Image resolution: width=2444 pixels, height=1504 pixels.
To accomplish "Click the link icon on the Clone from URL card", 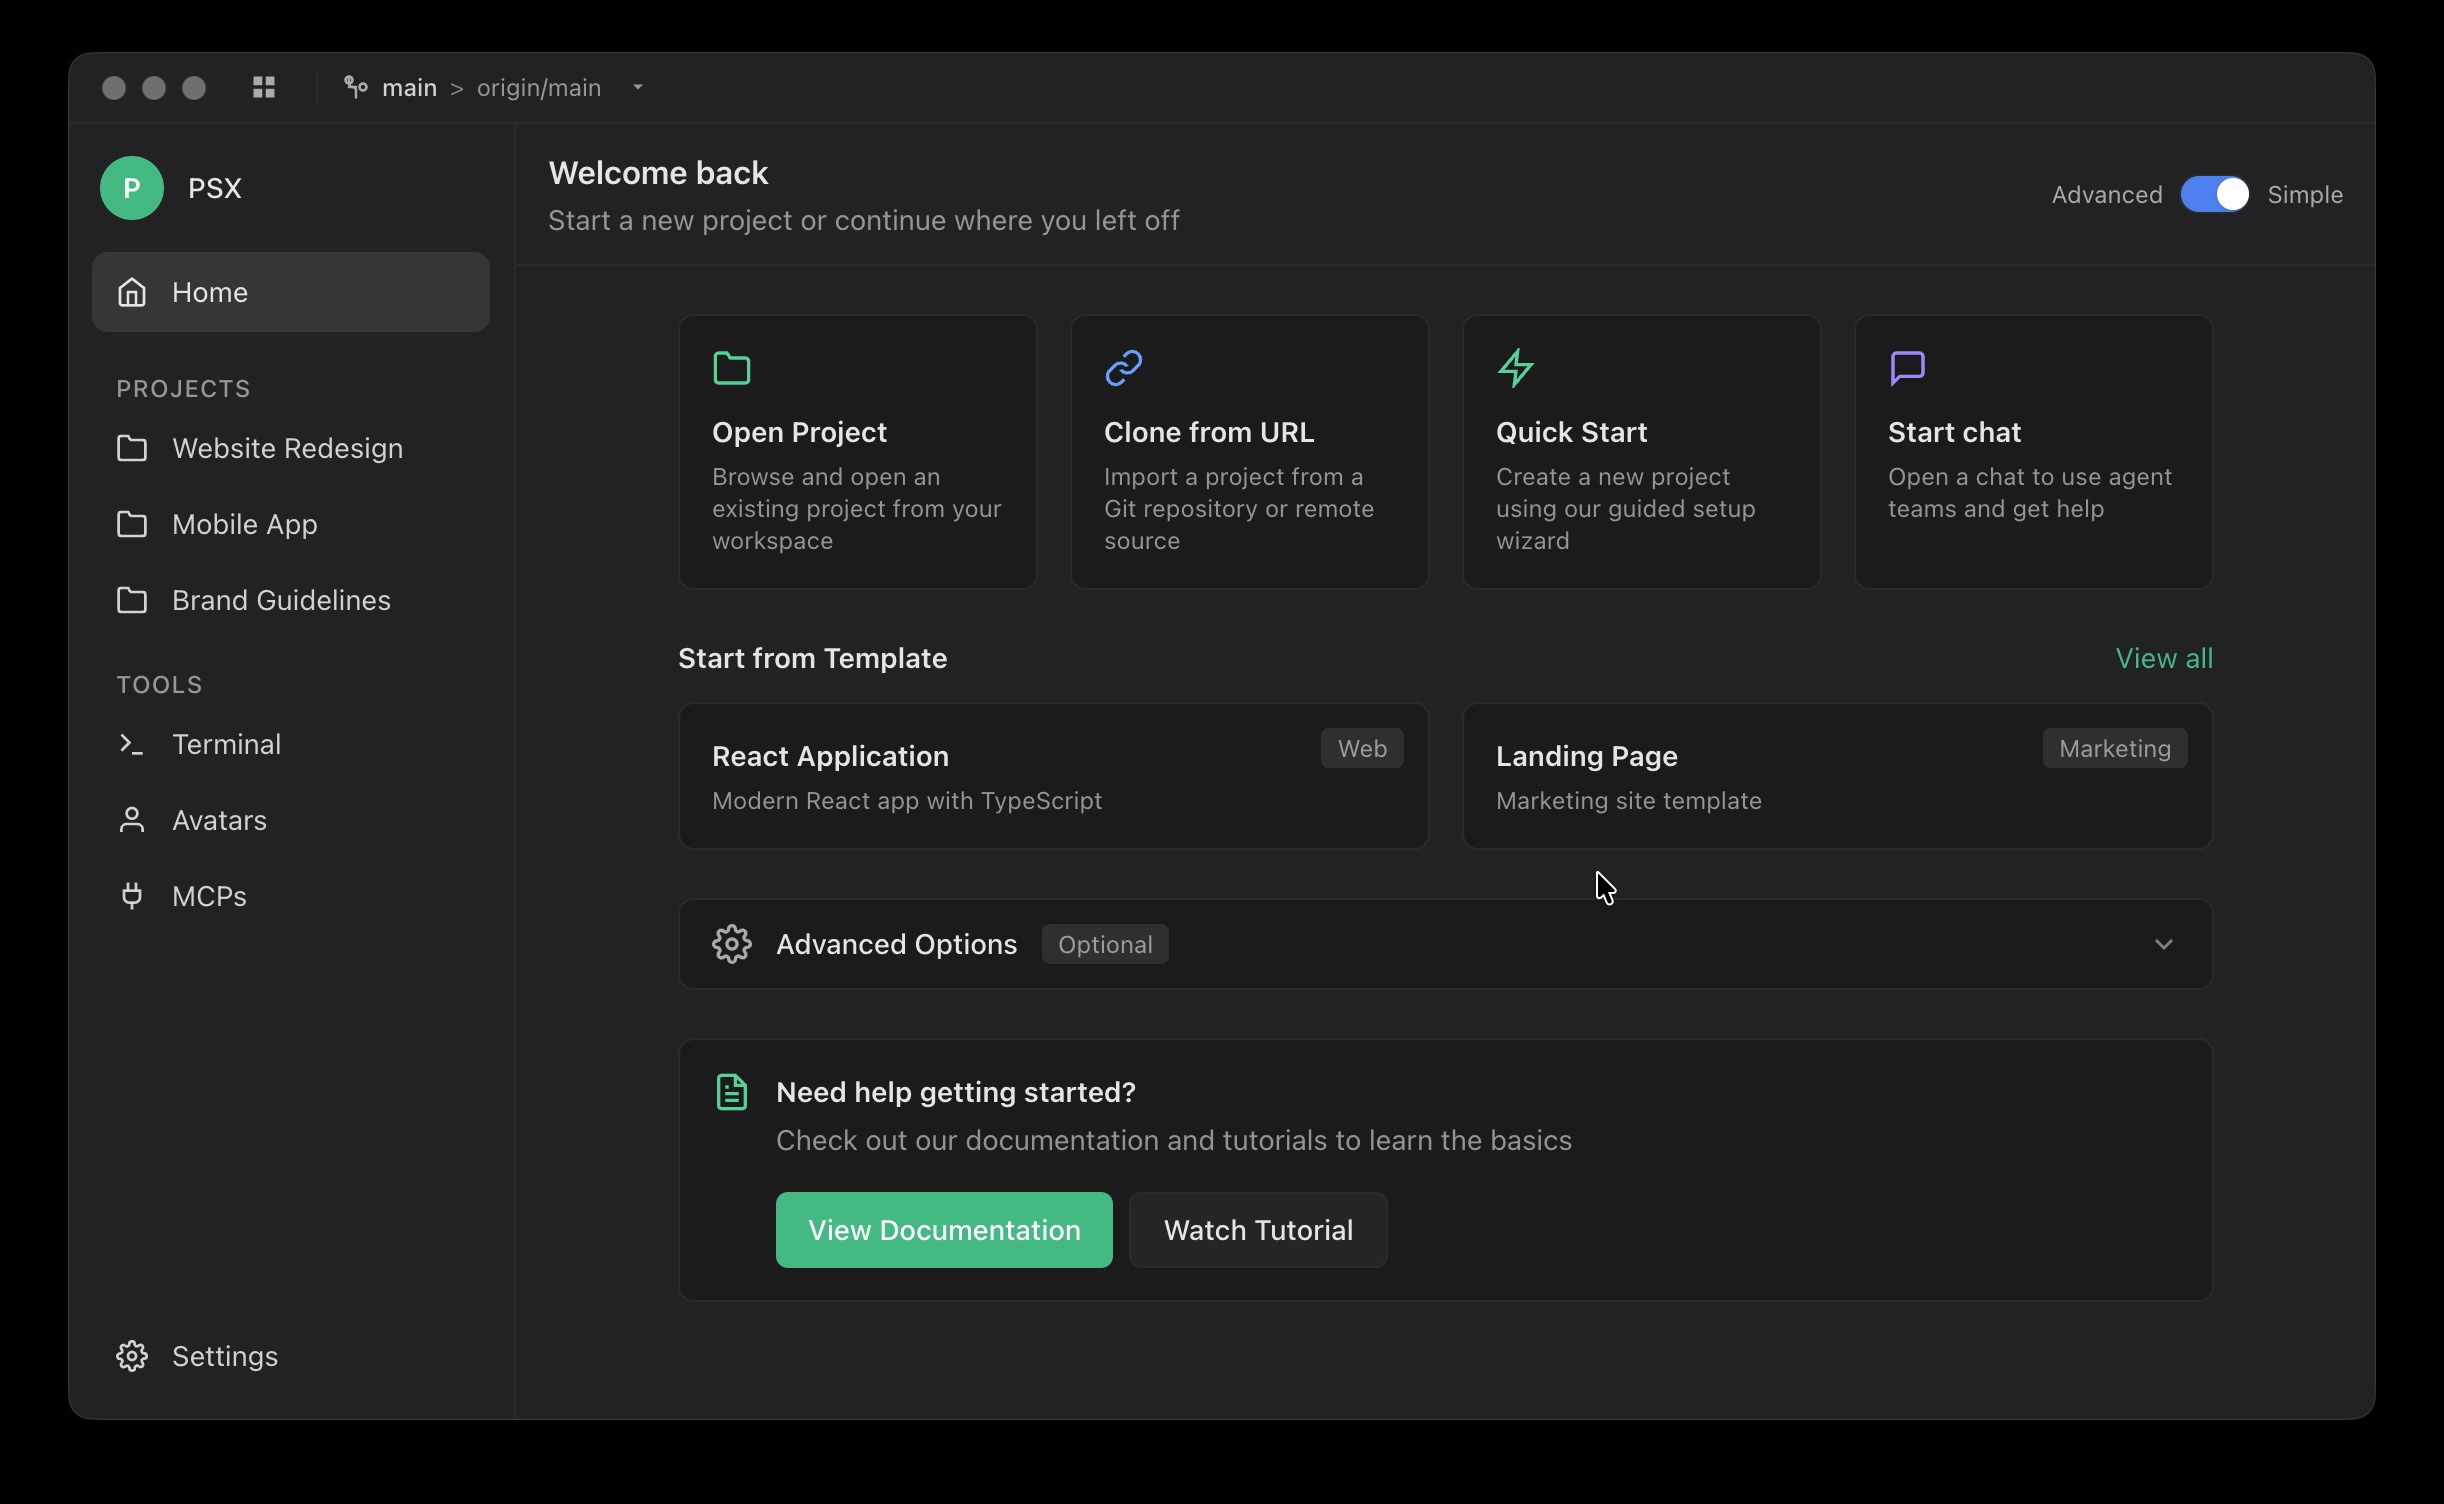I will (x=1124, y=368).
